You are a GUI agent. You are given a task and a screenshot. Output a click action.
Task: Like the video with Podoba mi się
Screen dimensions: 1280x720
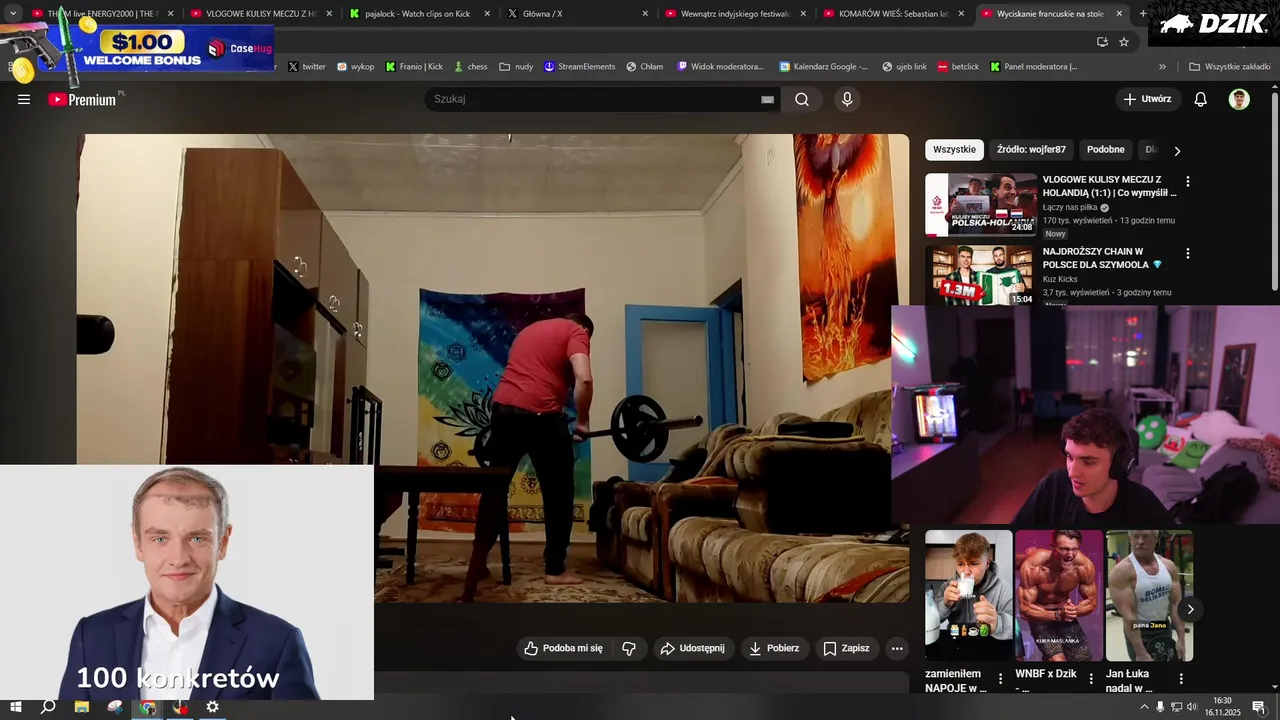point(564,648)
